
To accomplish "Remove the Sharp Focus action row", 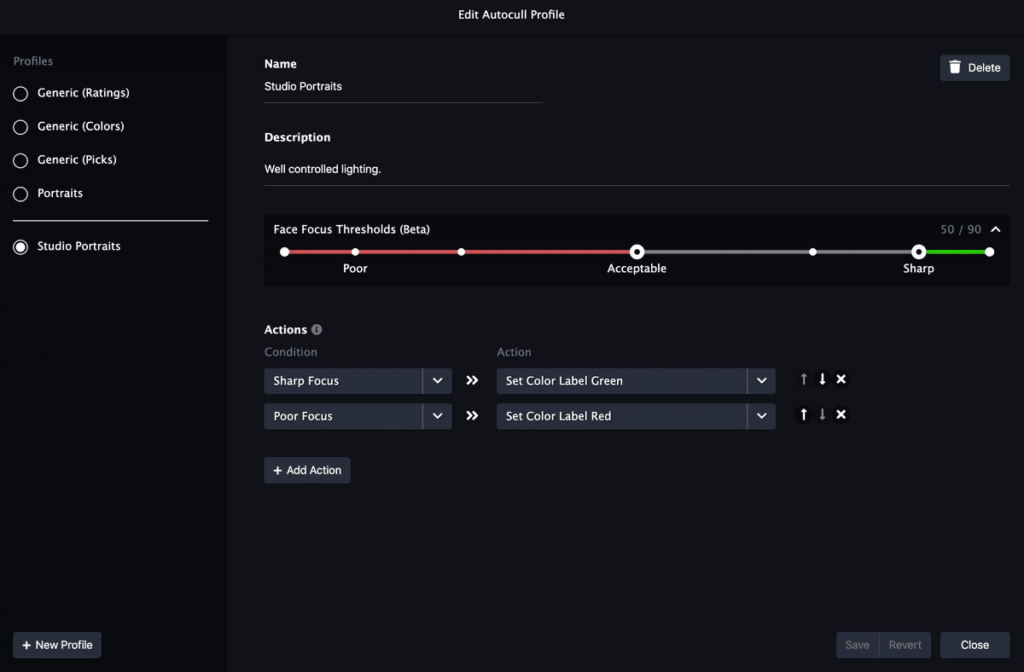I will [841, 380].
